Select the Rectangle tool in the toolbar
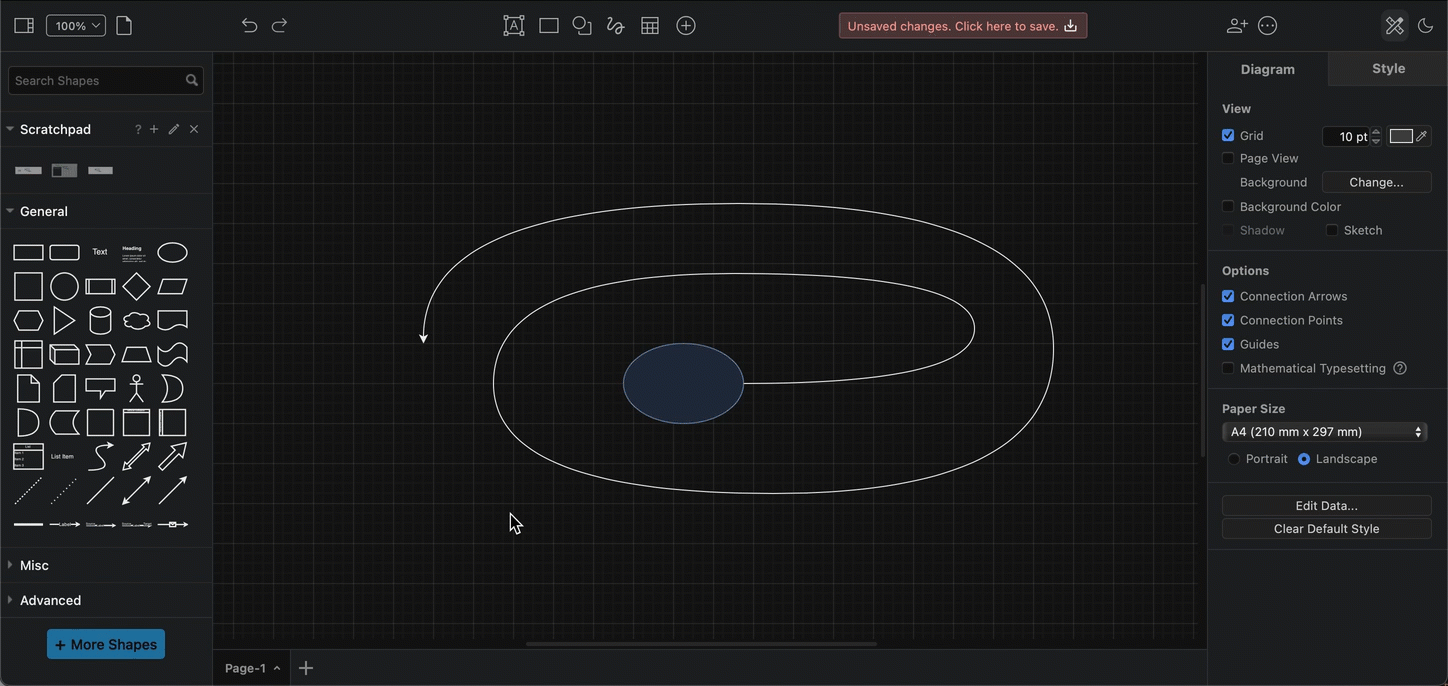 547,25
